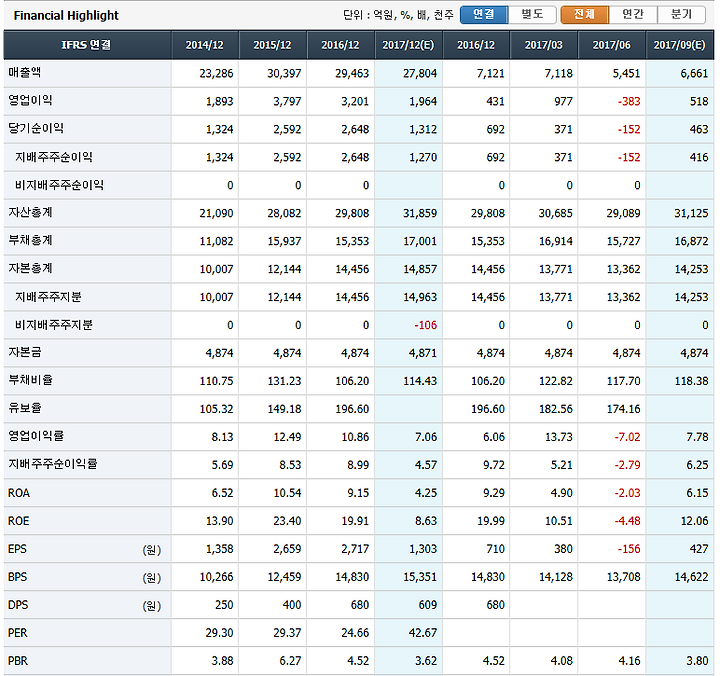Click quarterly sales value 5,451
The height and width of the screenshot is (676, 720).
click(x=626, y=73)
